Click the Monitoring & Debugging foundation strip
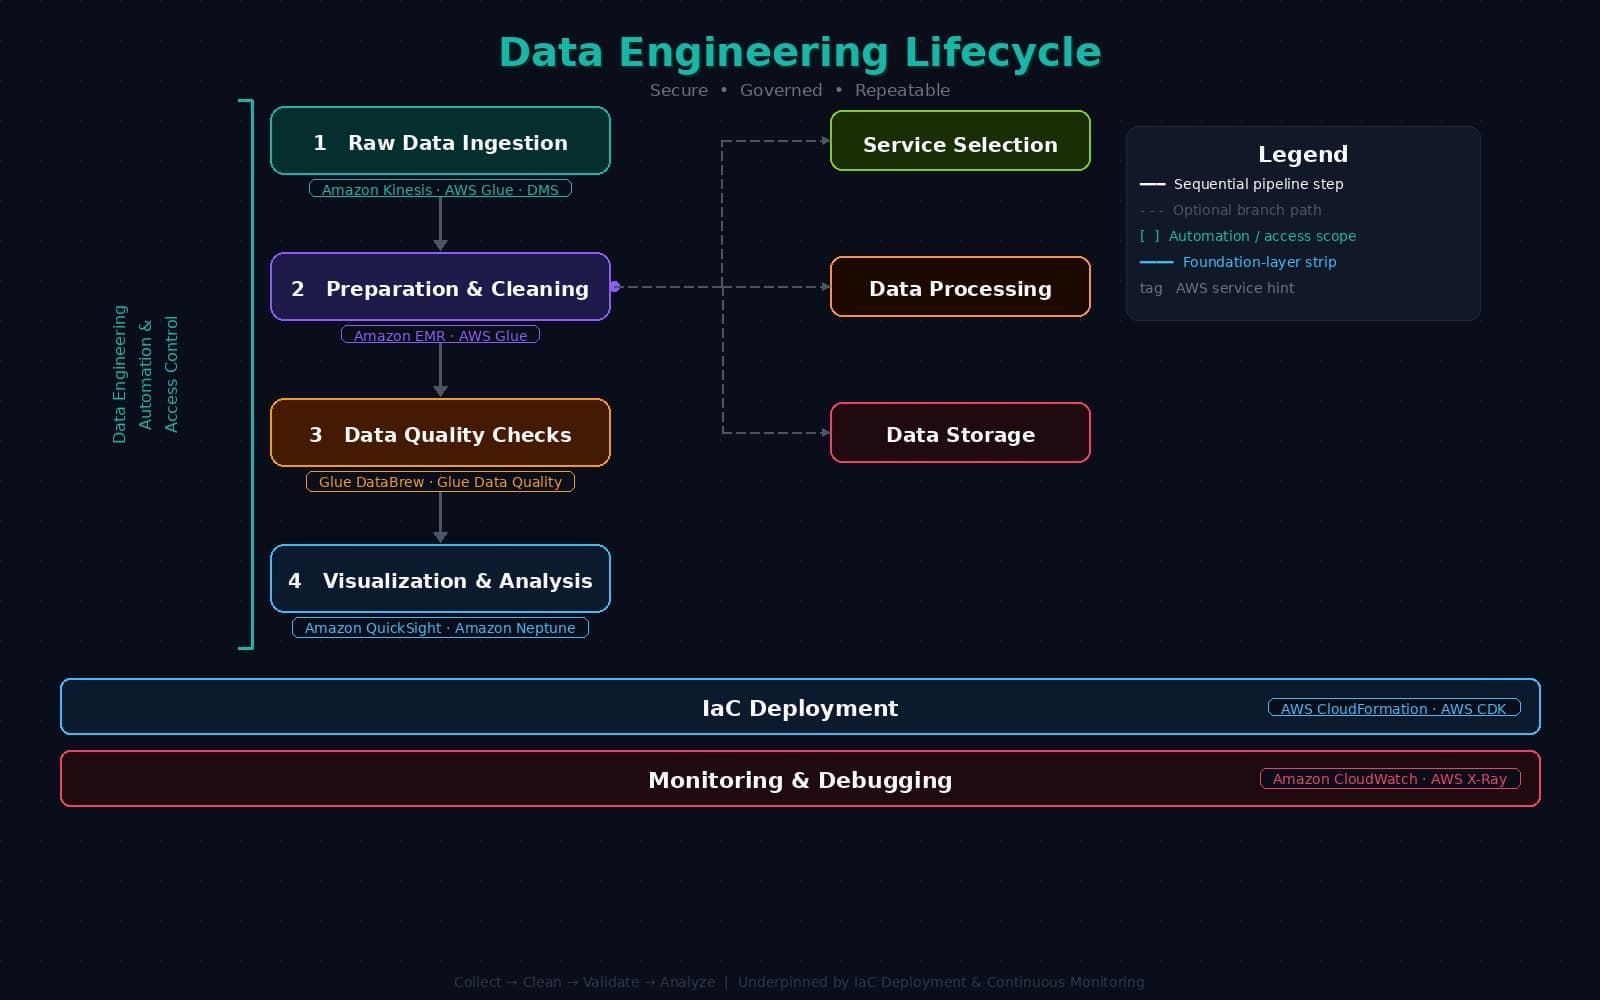This screenshot has width=1600, height=1000. 799,779
